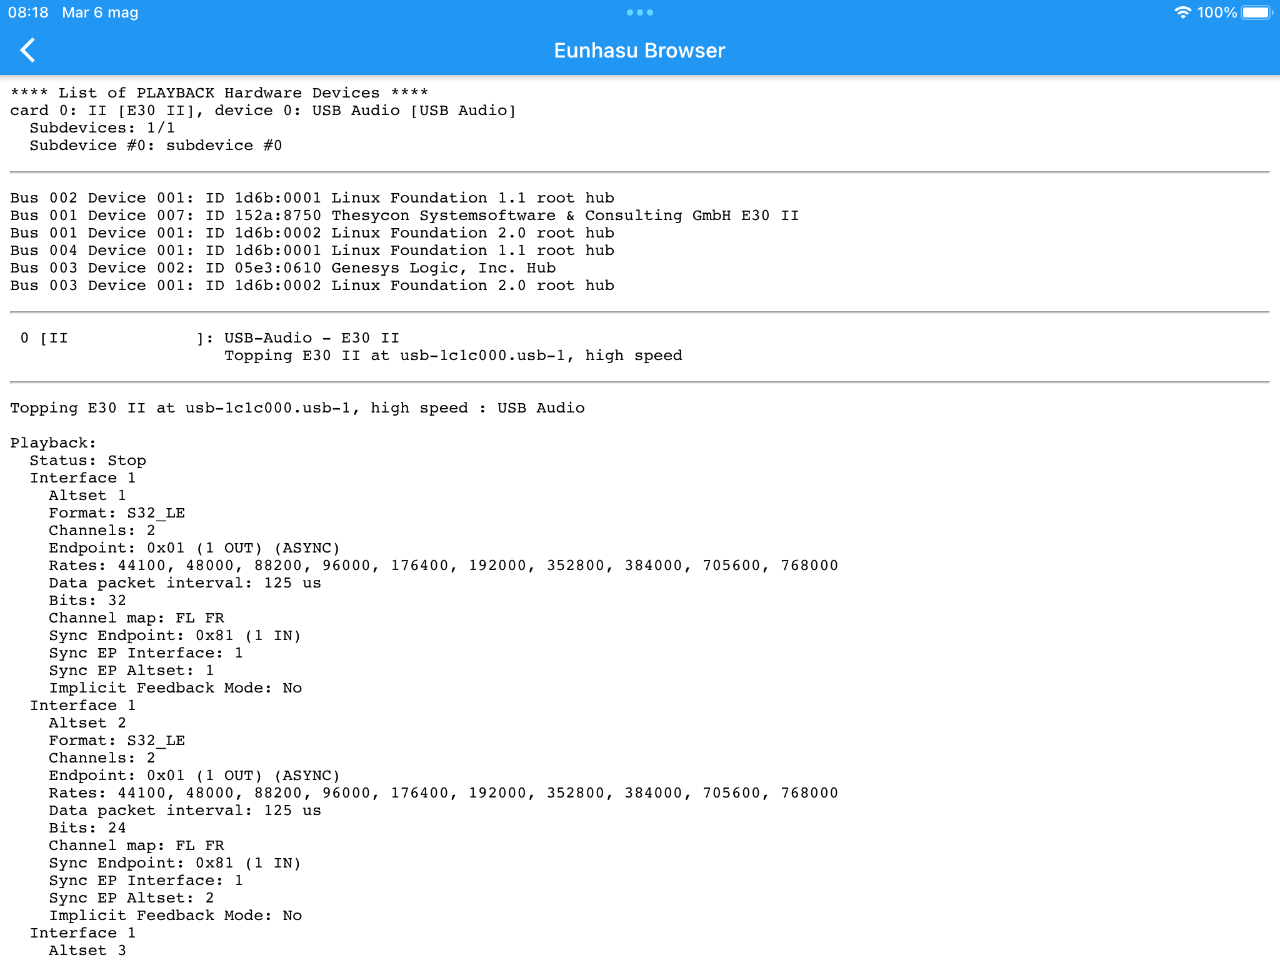
Task: Tap the 100% battery percentage text
Action: pos(1217,13)
